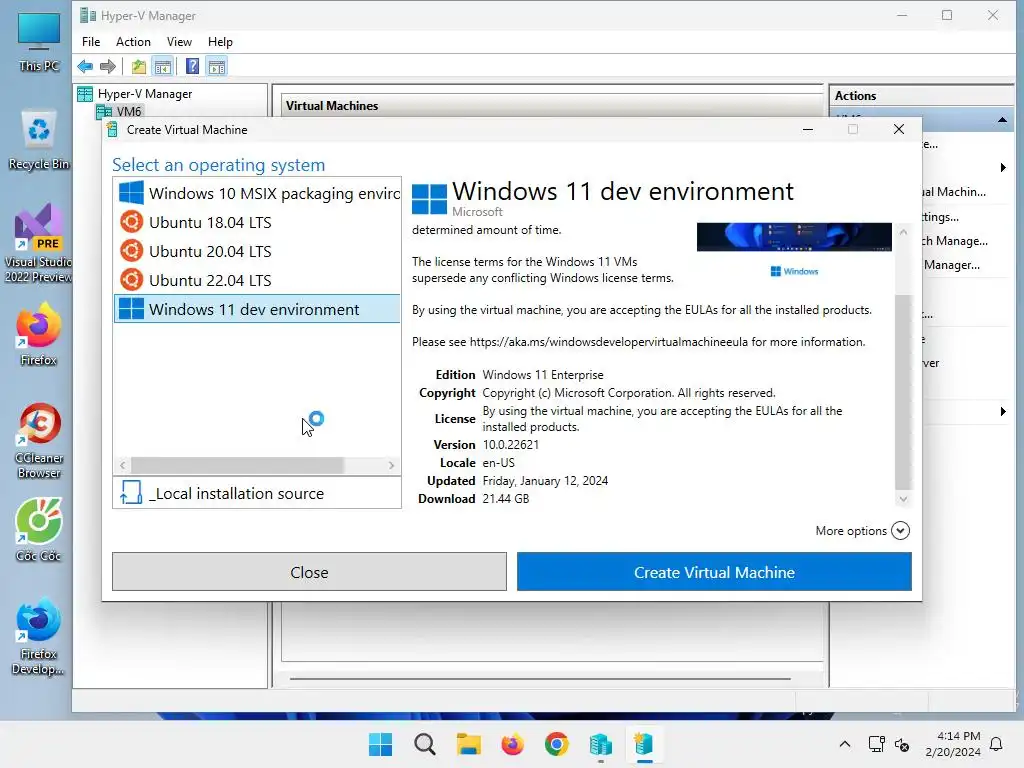Click the Back arrow in Hyper-V toolbar
The height and width of the screenshot is (768, 1024).
pos(85,67)
